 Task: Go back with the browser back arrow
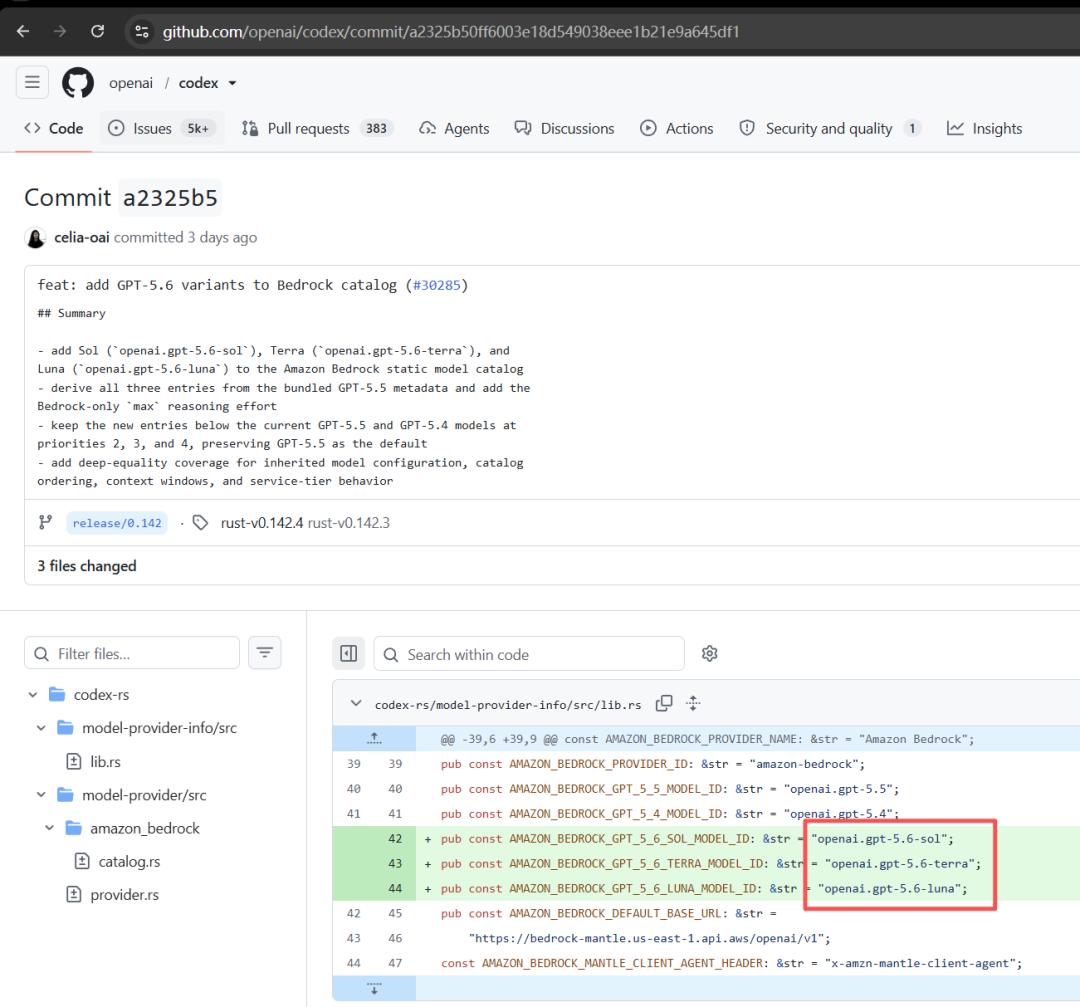pos(23,31)
